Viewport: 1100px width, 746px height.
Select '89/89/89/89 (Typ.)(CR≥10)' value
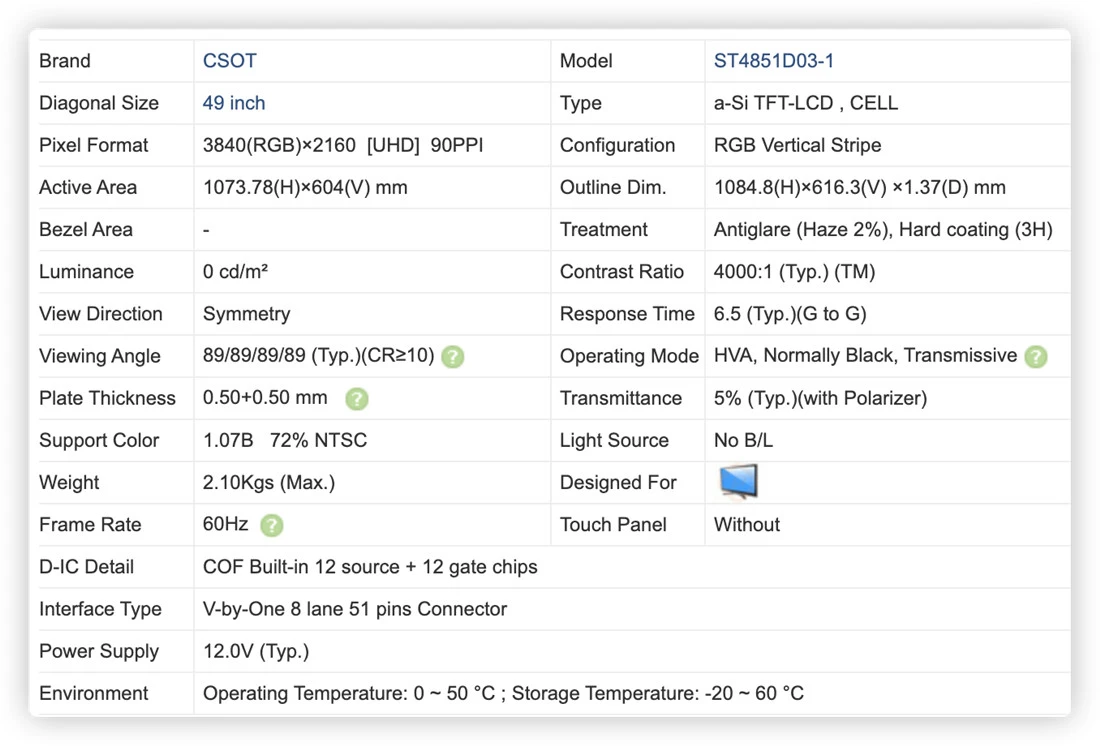click(318, 356)
